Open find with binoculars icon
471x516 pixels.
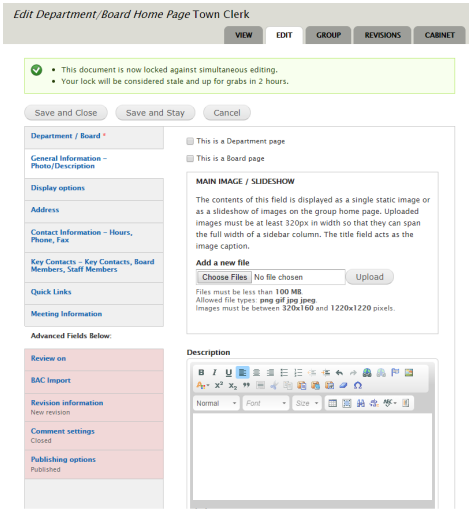[x=360, y=403]
